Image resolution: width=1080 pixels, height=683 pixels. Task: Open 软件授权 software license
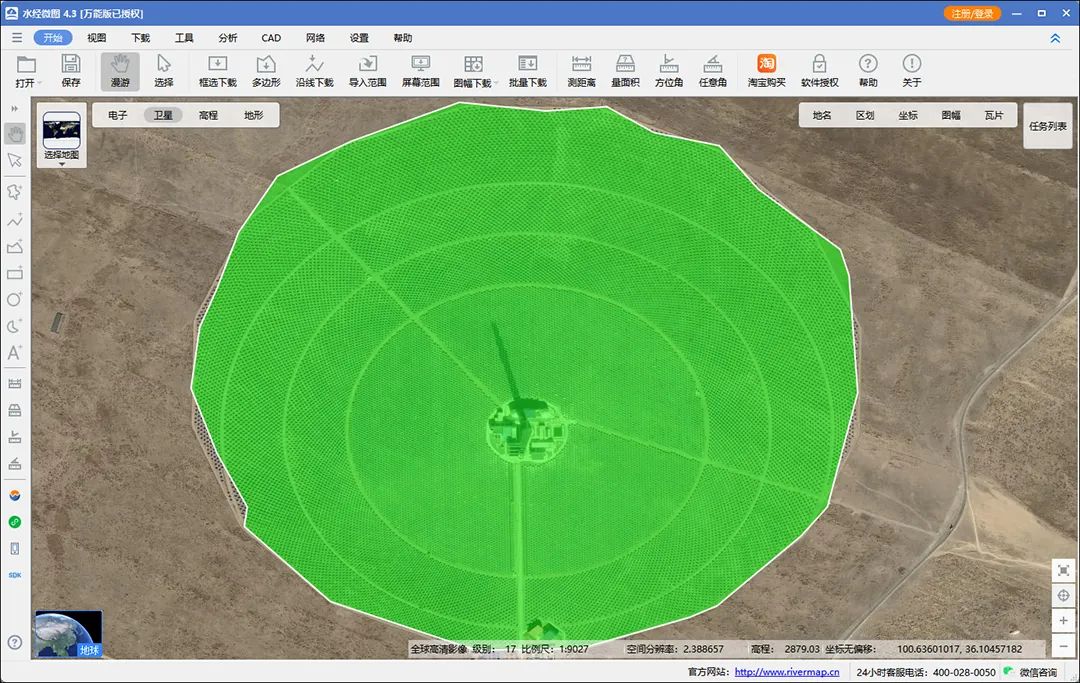click(820, 72)
